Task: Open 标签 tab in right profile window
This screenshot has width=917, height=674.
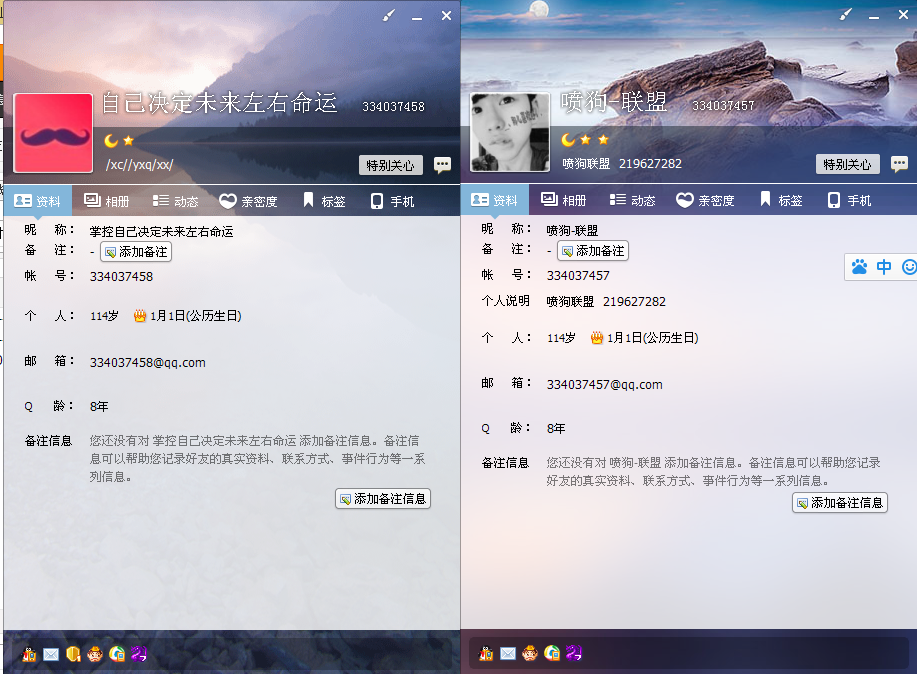Action: 781,200
